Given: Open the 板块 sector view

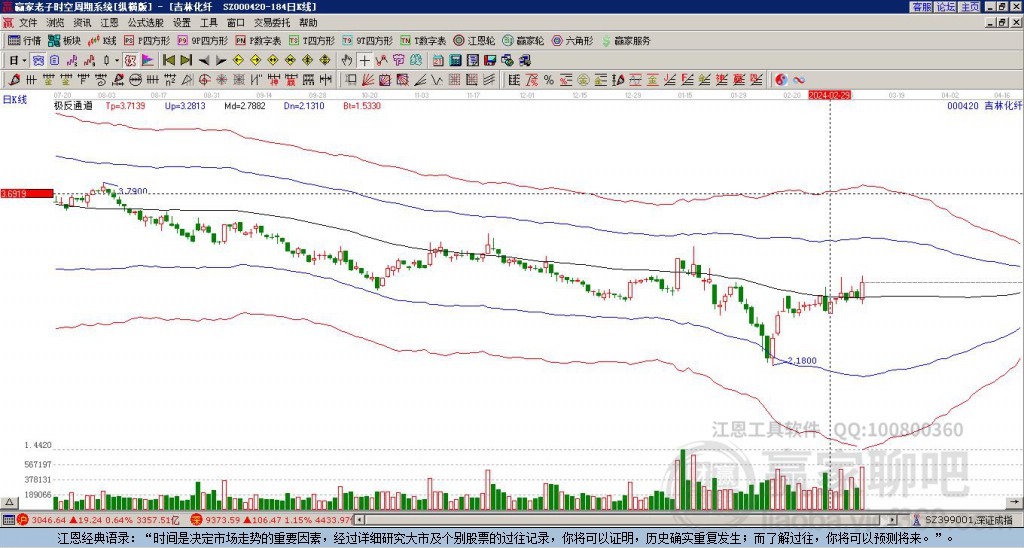Looking at the screenshot, I should (x=63, y=40).
